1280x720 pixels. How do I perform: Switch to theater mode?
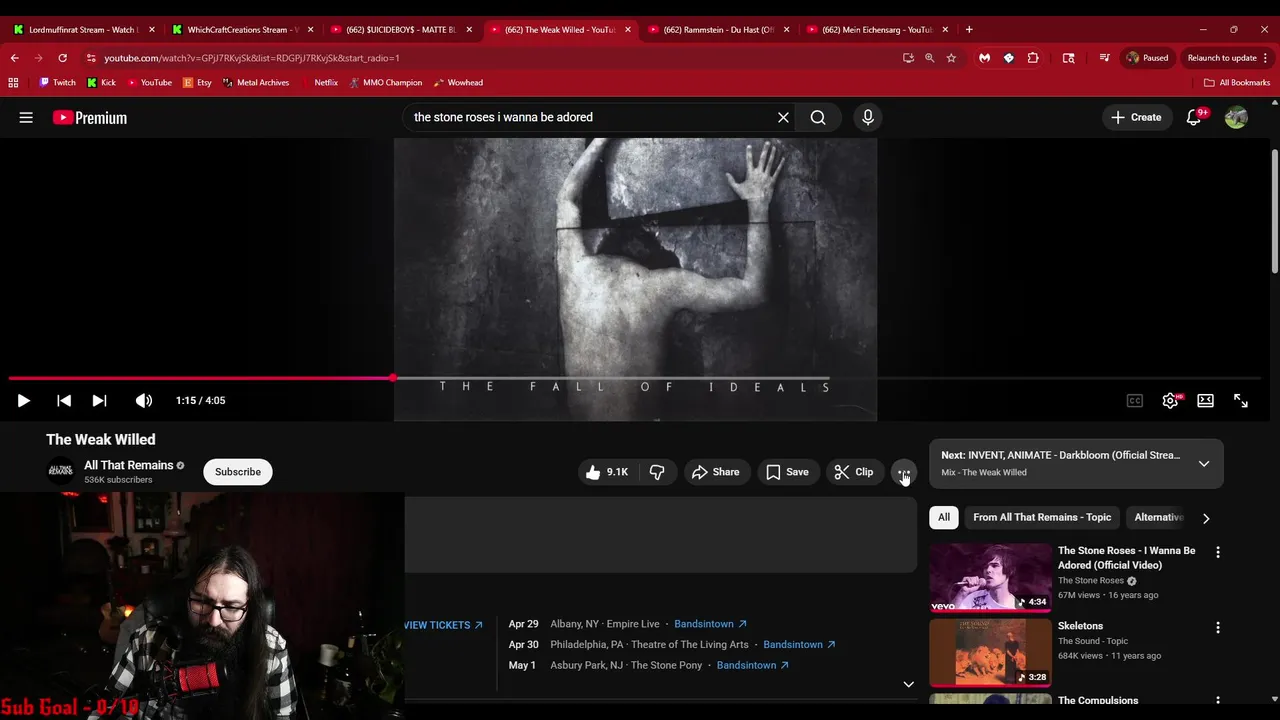pyautogui.click(x=1205, y=400)
